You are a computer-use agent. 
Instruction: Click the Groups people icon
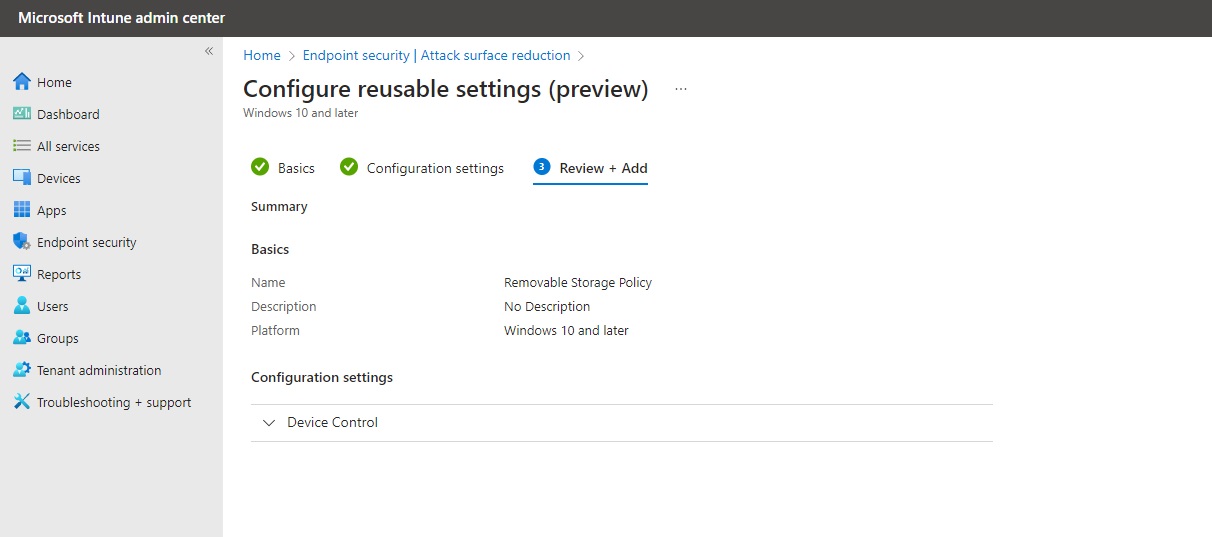pyautogui.click(x=22, y=338)
